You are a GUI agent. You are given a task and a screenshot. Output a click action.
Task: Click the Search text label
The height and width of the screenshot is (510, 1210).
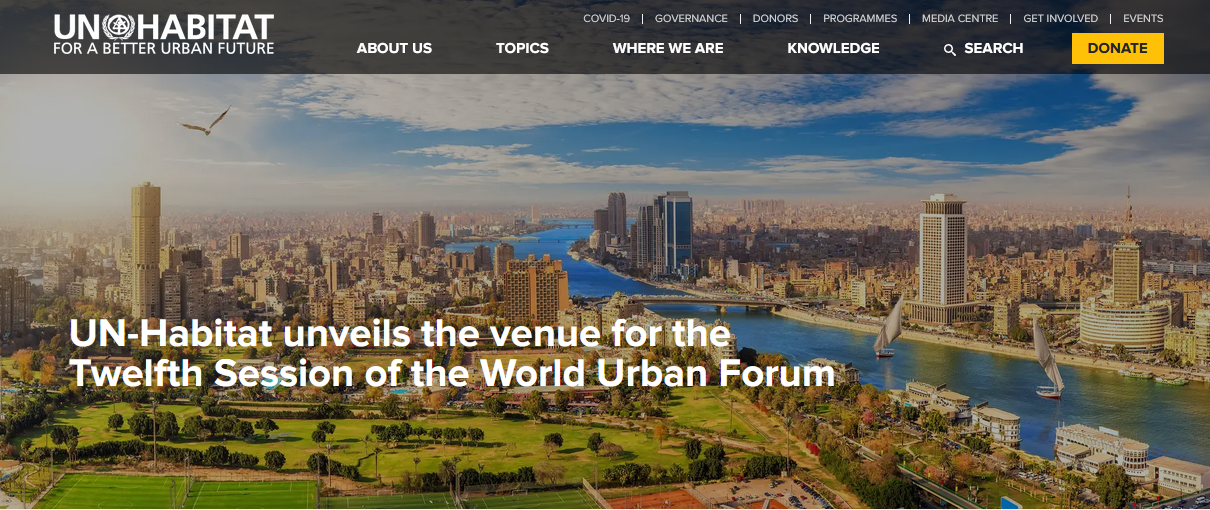coord(993,48)
